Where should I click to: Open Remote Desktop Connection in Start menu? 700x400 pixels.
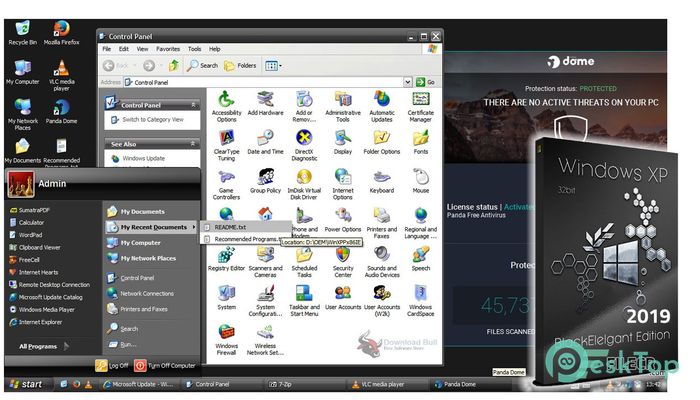pyautogui.click(x=50, y=284)
